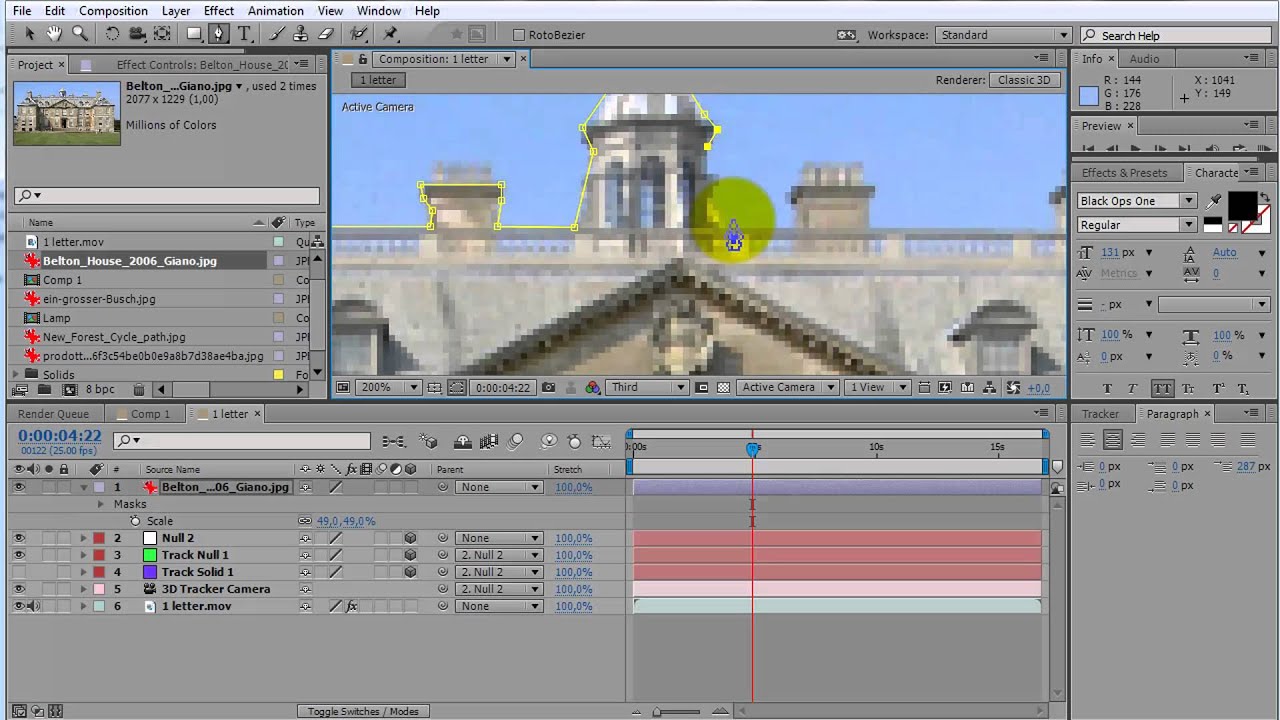Open the Composition menu
1280x720 pixels.
(113, 11)
